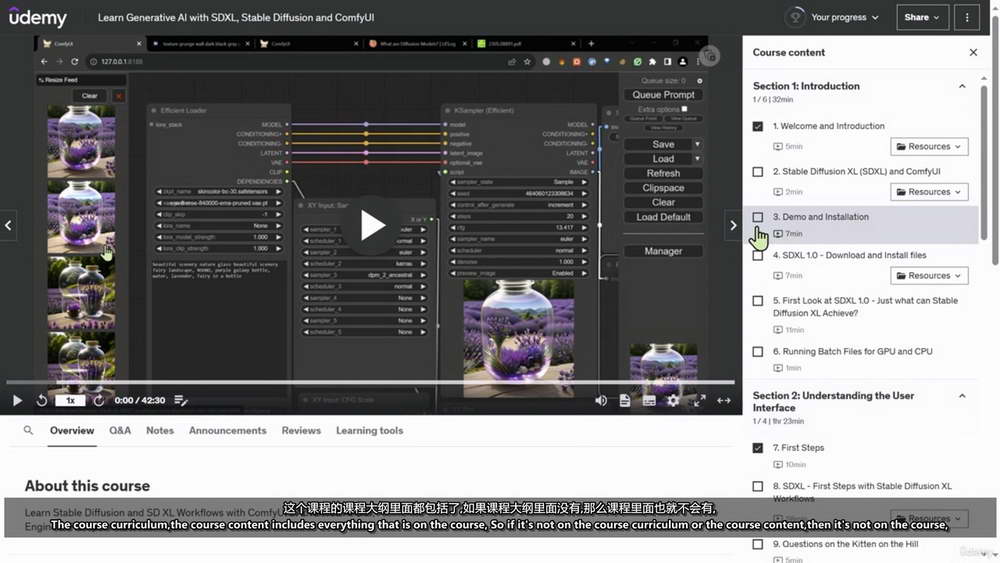Click the 0:00 / 42:30 time display
This screenshot has height=563, width=1000.
tap(140, 400)
